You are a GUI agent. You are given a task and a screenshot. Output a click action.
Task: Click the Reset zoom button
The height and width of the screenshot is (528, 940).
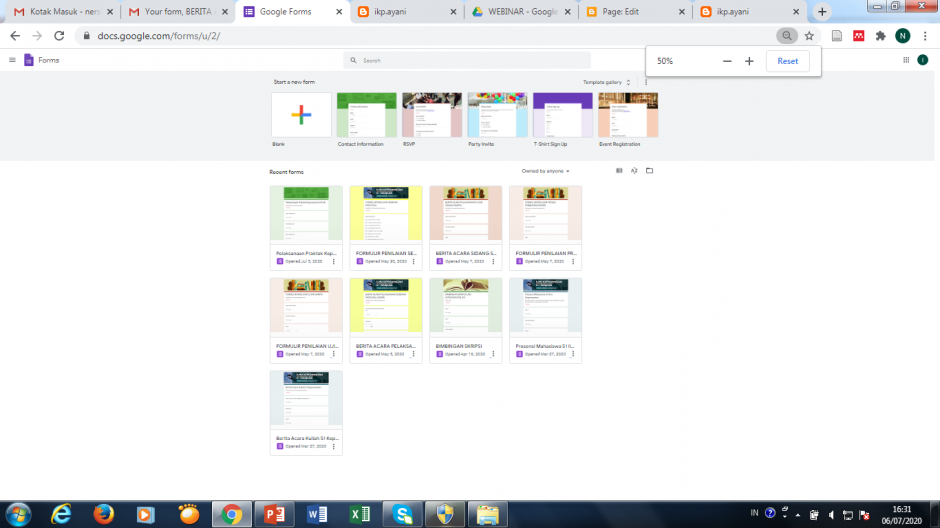pyautogui.click(x=788, y=61)
